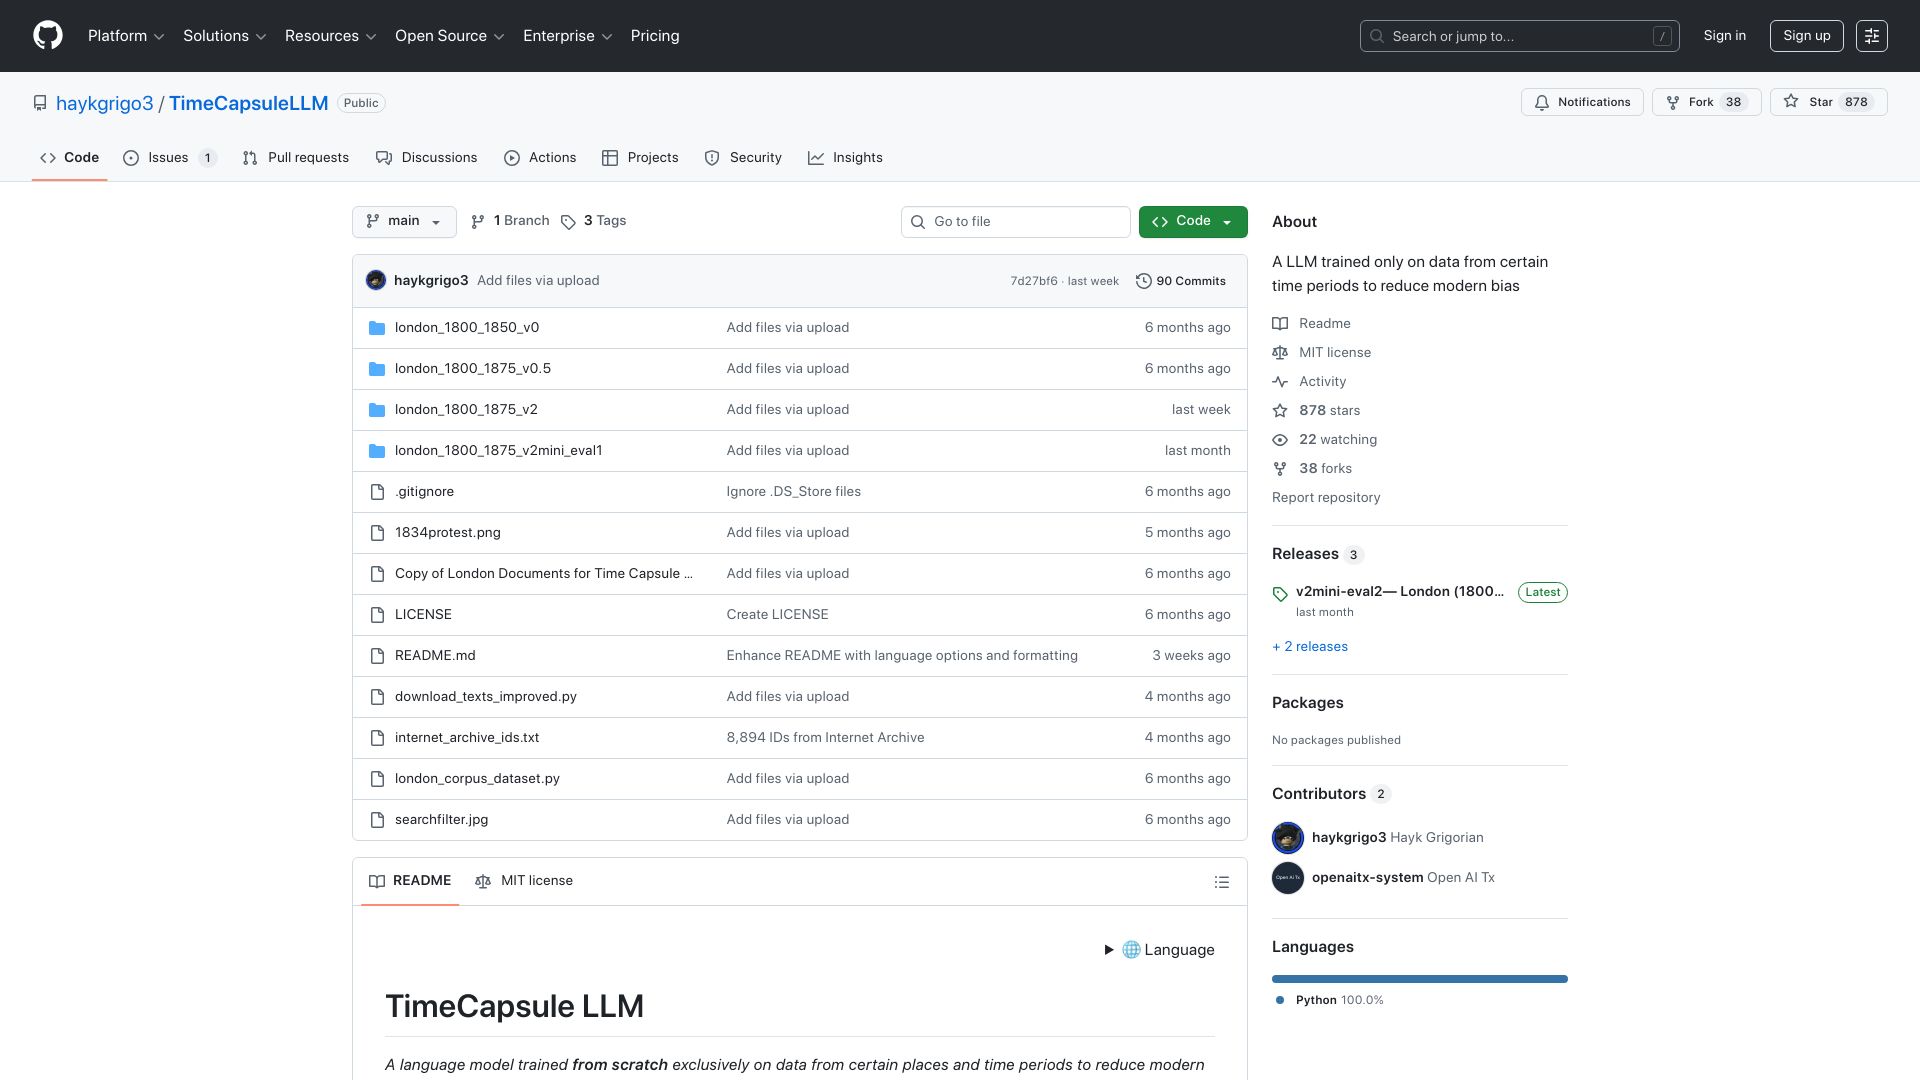
Task: Fork the repository with Fork button
Action: tap(1706, 102)
